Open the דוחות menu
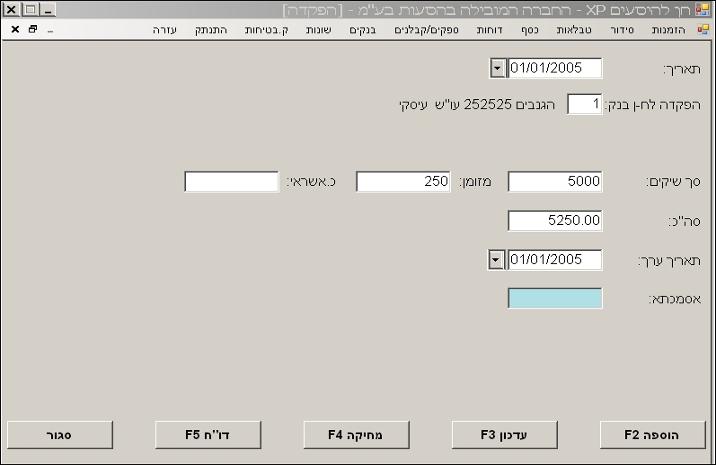 click(489, 30)
